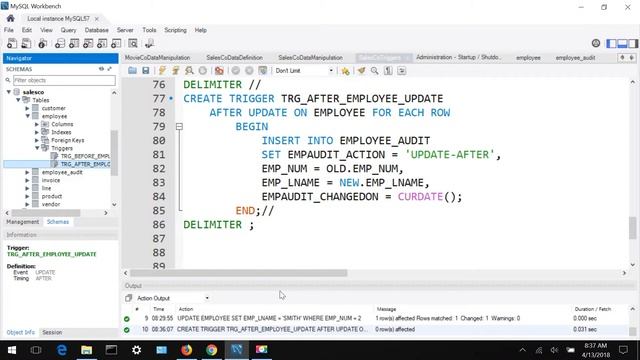Switch to Session tab
Screen dimensions: 640x360
(x=52, y=332)
